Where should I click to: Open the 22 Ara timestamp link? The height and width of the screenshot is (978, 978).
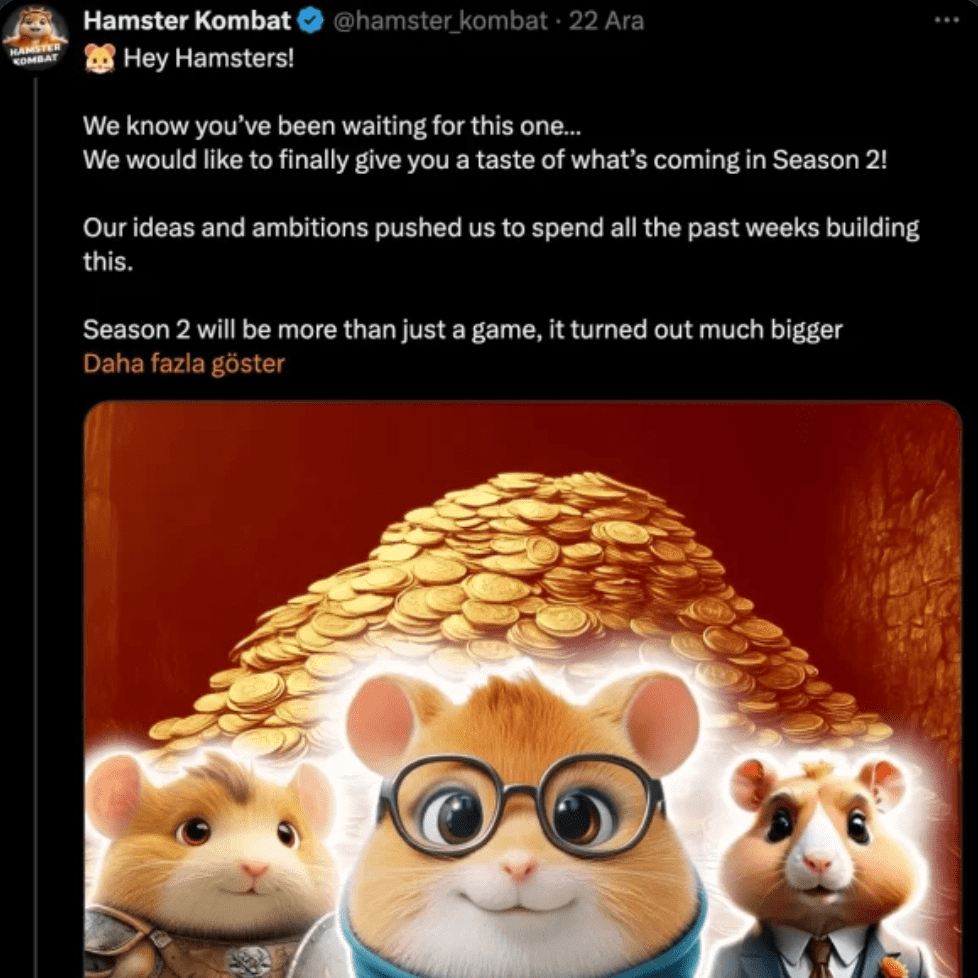(606, 21)
